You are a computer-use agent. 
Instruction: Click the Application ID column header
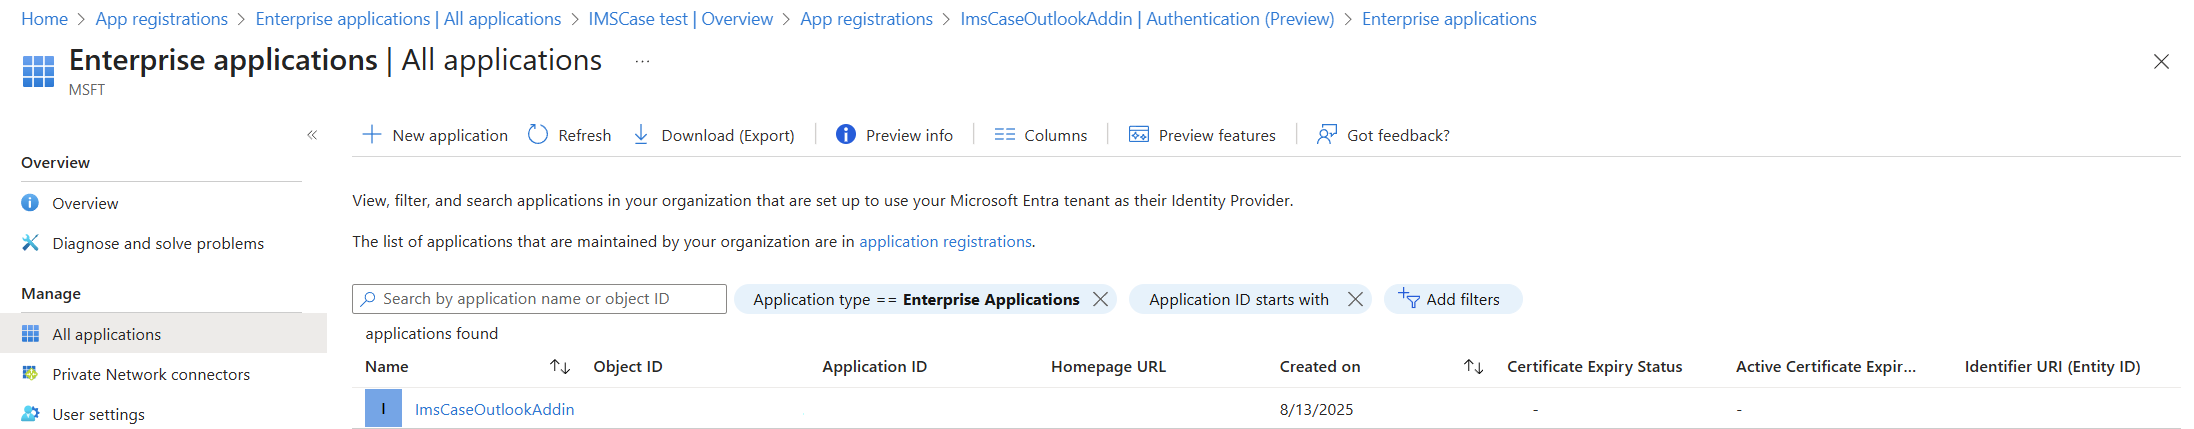(875, 367)
